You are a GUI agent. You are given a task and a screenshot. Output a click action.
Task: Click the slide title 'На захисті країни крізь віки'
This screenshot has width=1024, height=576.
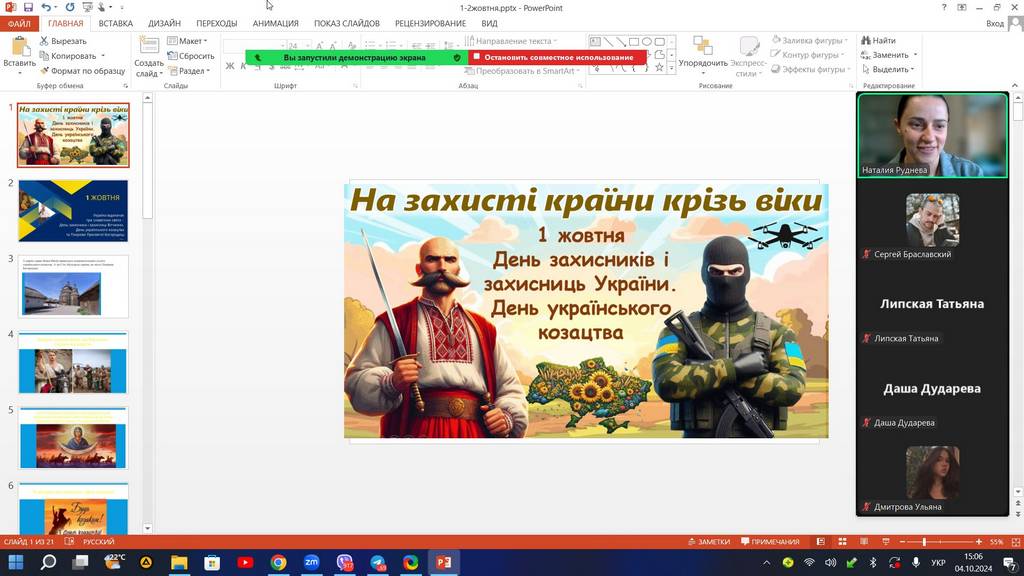coord(586,200)
